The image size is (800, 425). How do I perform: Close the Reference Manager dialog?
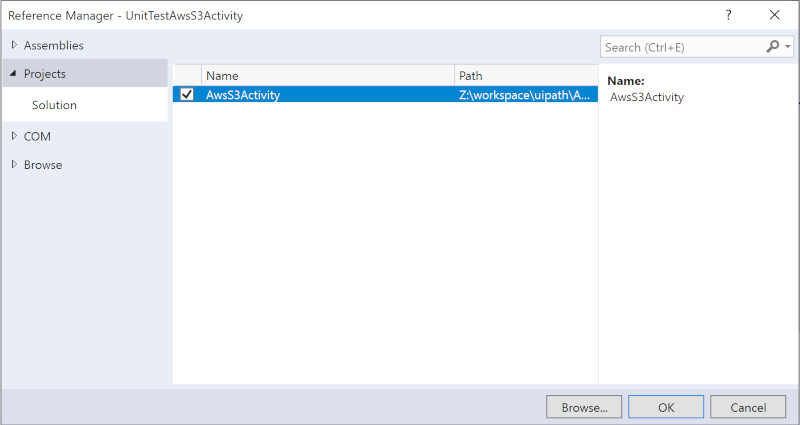click(x=774, y=15)
